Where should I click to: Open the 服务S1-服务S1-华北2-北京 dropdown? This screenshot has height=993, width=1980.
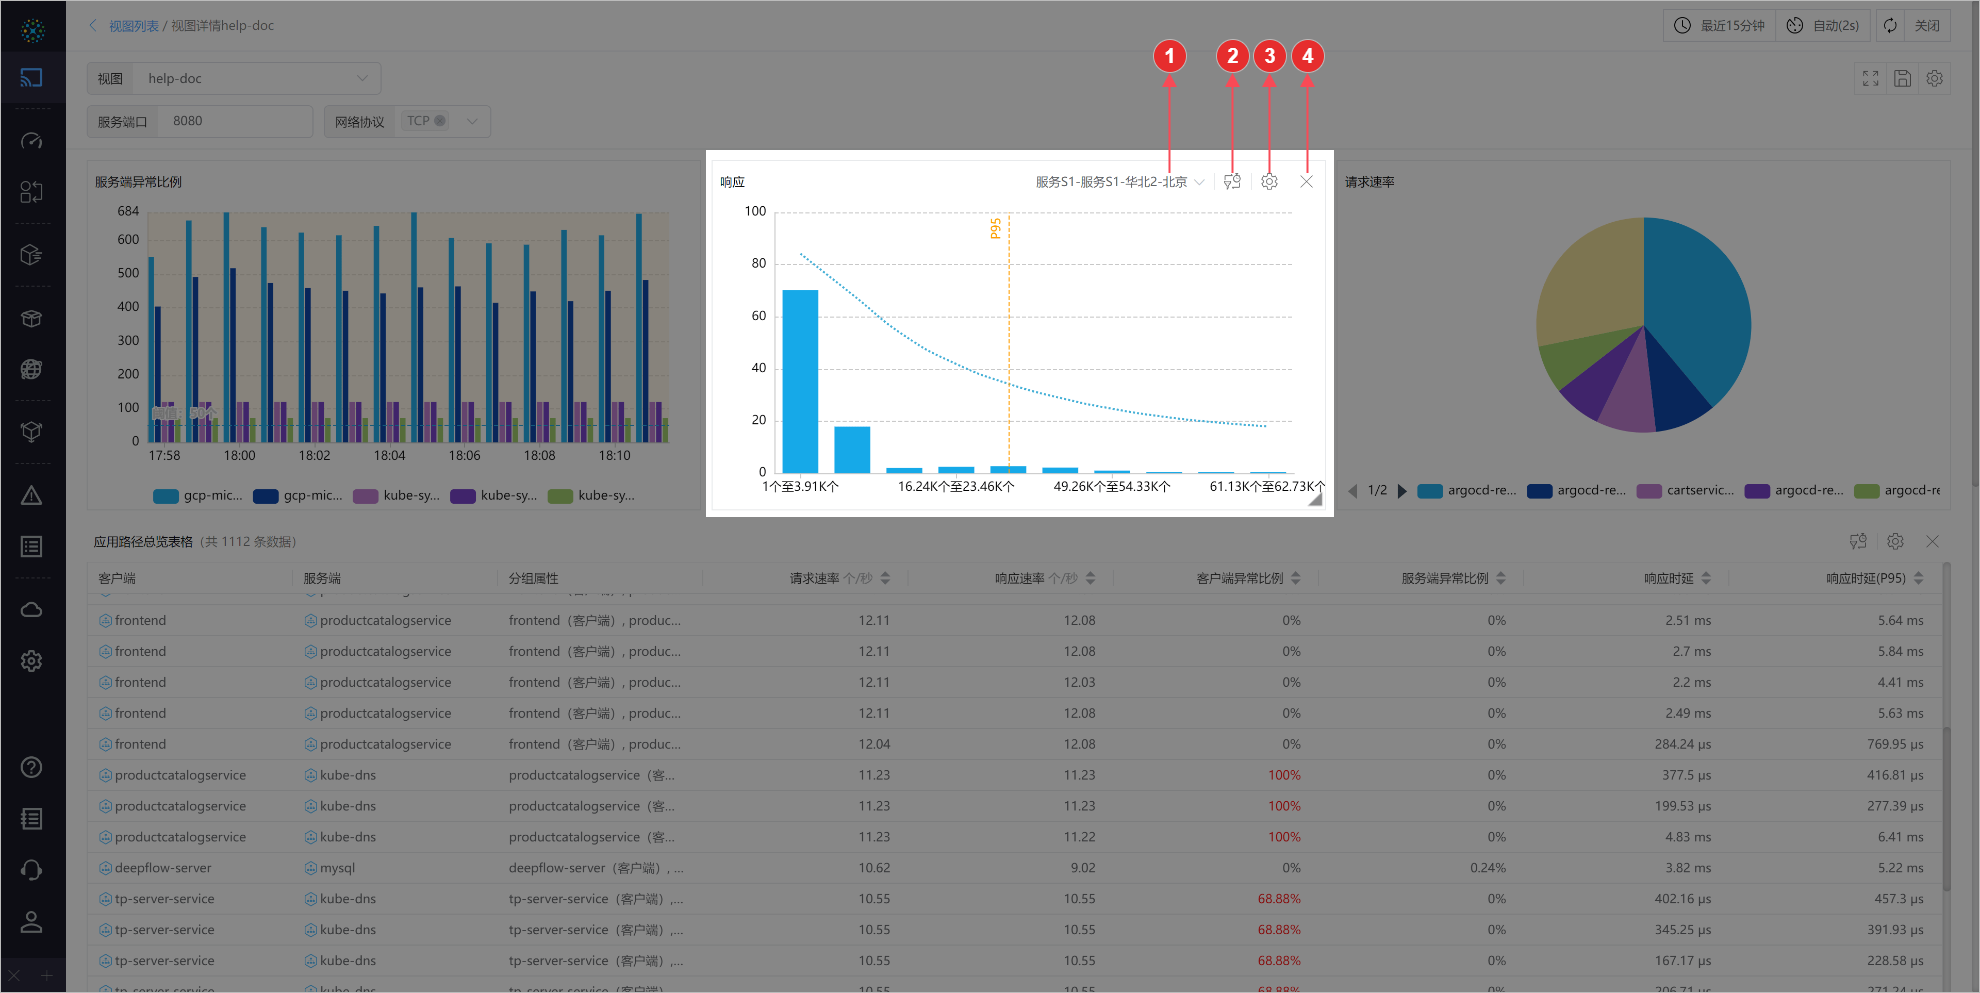click(x=1119, y=182)
